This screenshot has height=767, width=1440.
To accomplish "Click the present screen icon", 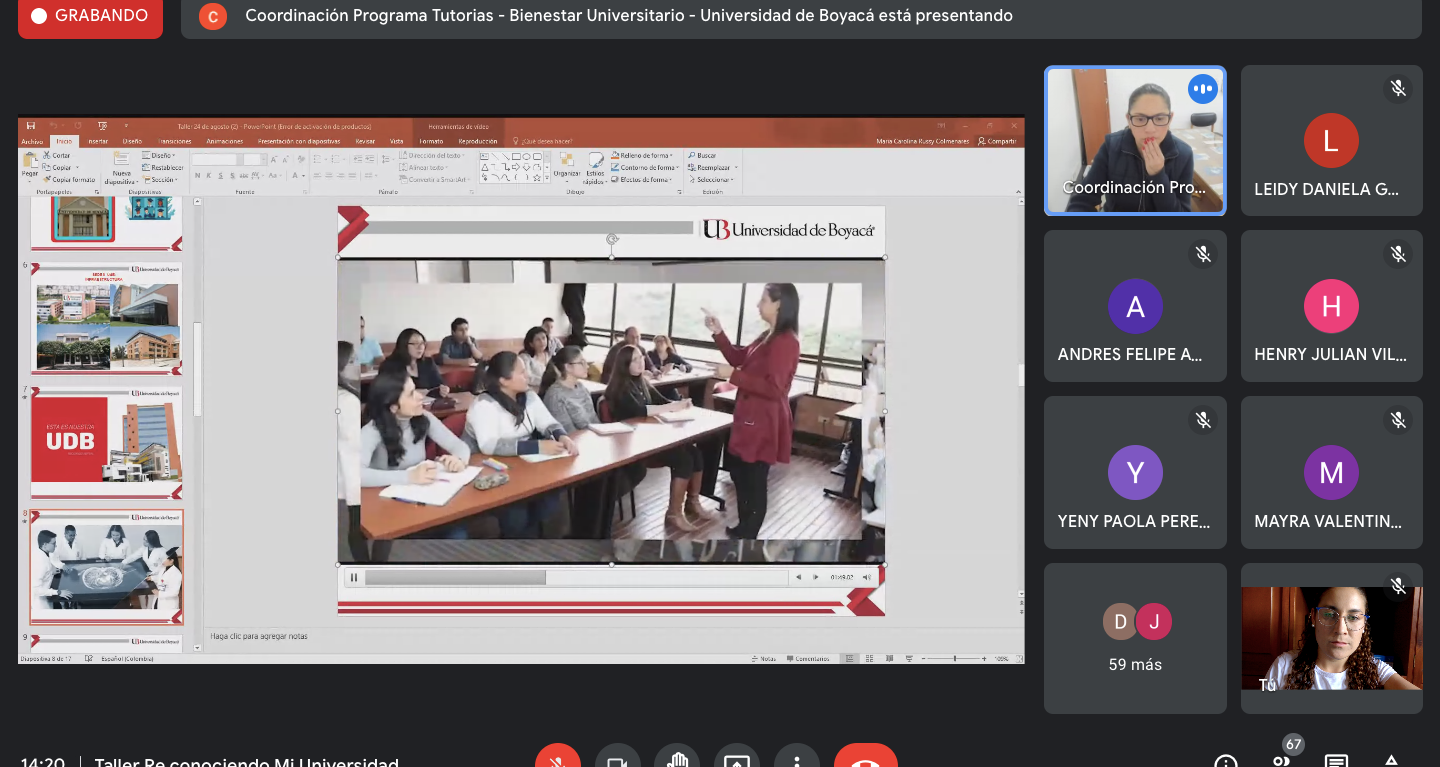I will (x=737, y=758).
